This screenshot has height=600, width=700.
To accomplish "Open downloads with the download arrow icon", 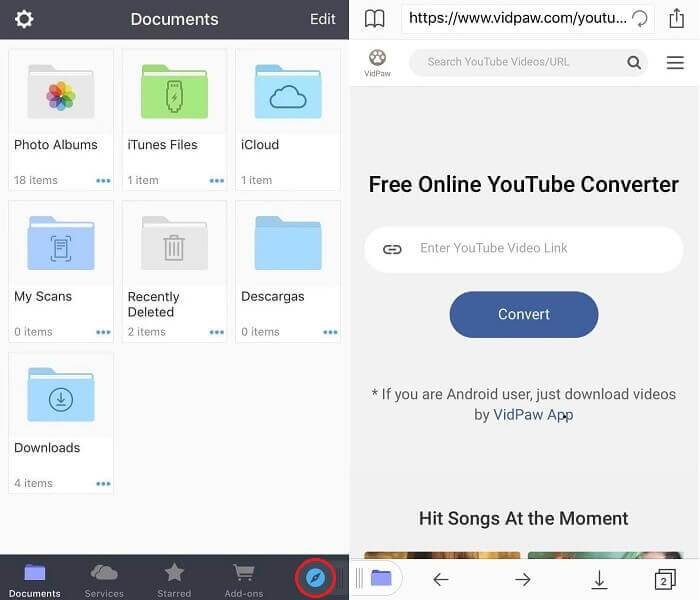I will click(x=599, y=579).
